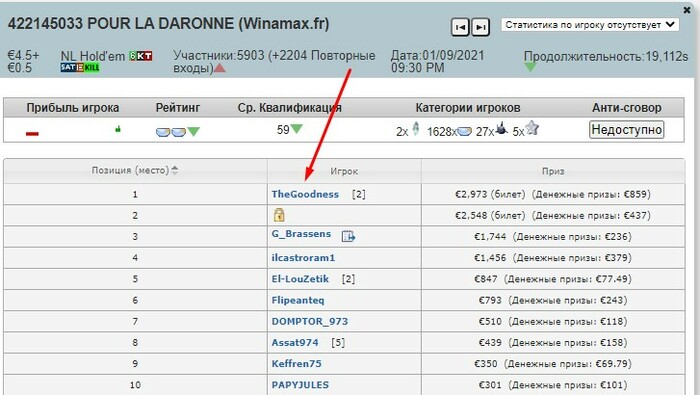Click the NL Hold'em game type text

click(x=93, y=56)
